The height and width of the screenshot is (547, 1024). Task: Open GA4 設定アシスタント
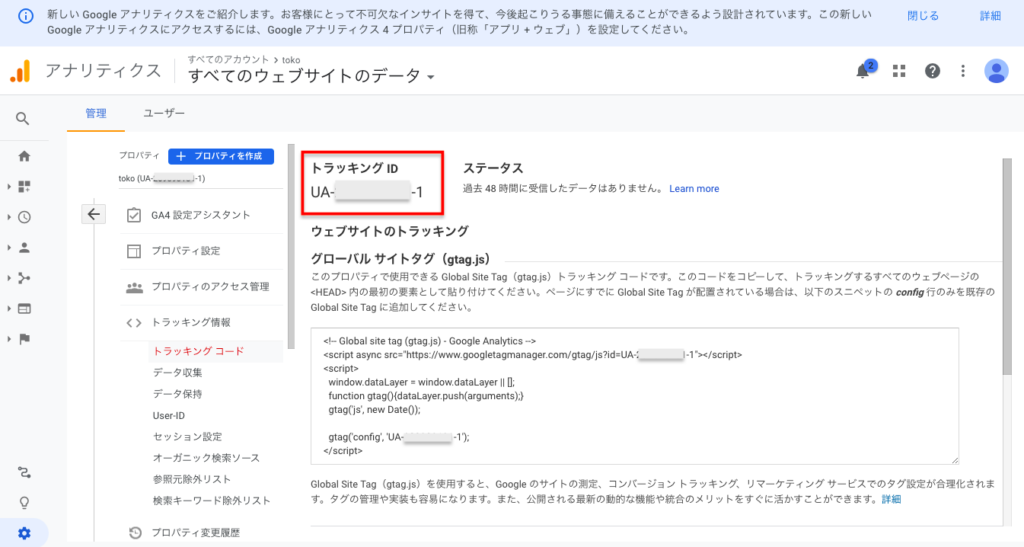click(x=201, y=215)
